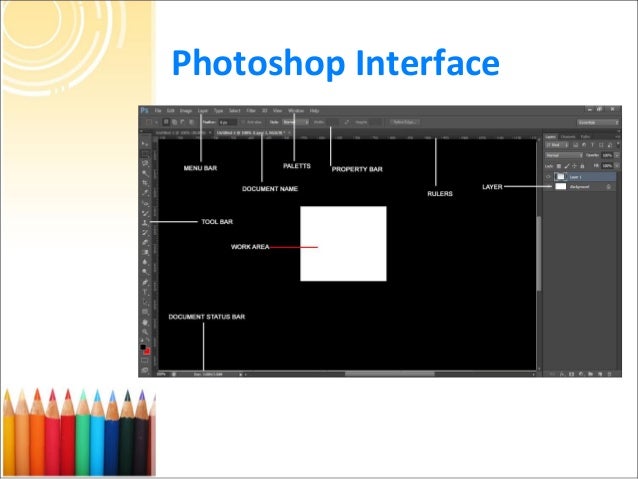Click the red background color swatch
This screenshot has height=479, width=638.
pyautogui.click(x=147, y=351)
